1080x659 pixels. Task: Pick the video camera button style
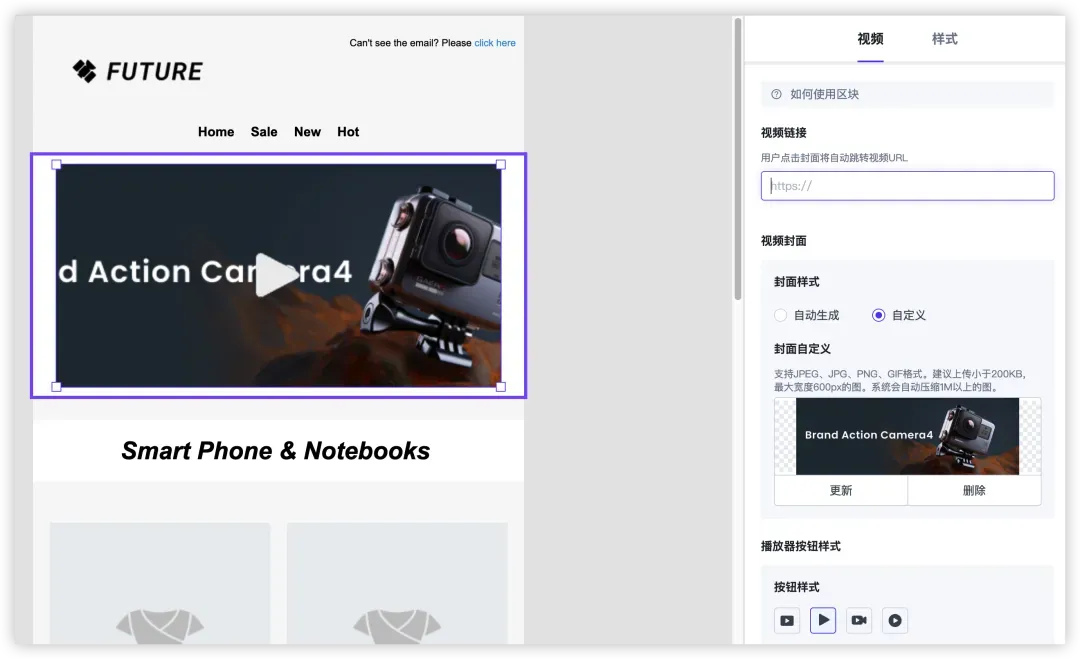coord(859,620)
